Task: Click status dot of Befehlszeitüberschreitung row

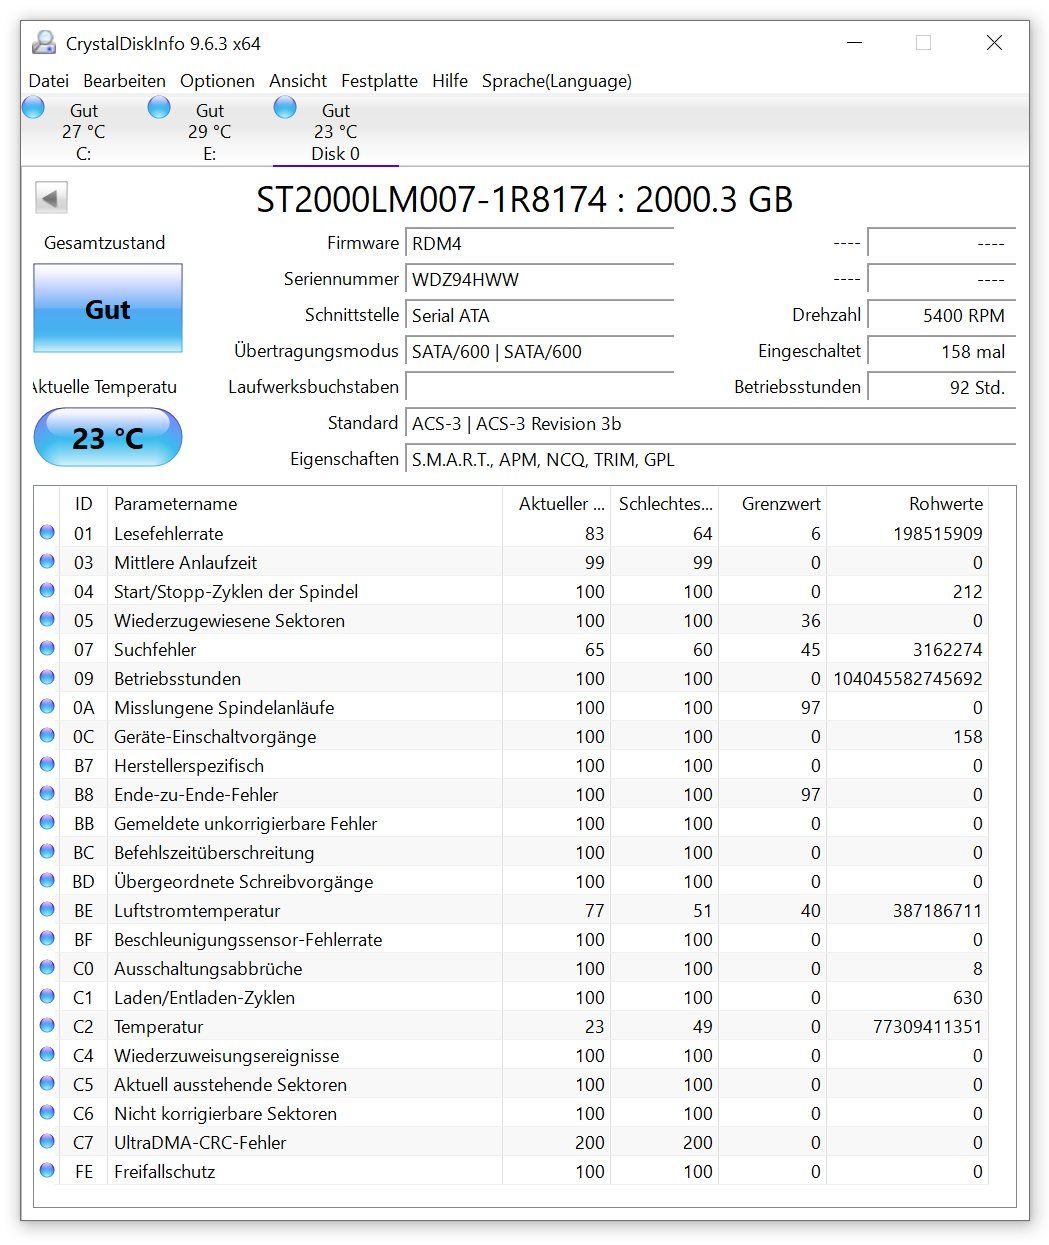Action: coord(47,852)
